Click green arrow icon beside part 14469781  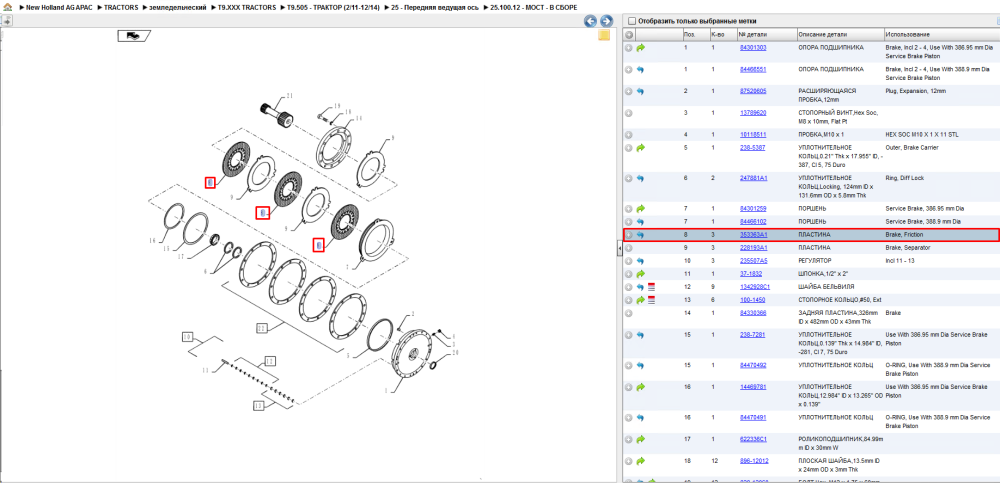click(641, 387)
